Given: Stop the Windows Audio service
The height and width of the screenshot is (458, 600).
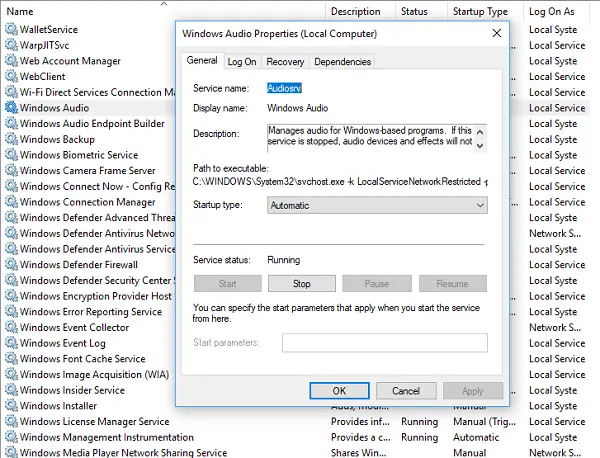Looking at the screenshot, I should tap(302, 284).
